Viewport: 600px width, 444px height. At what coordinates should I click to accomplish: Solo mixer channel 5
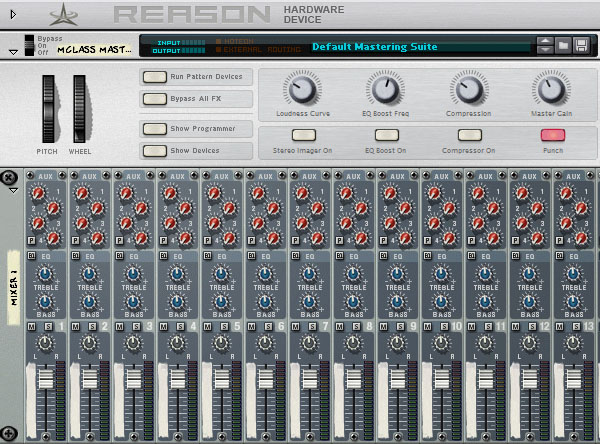pyautogui.click(x=225, y=327)
